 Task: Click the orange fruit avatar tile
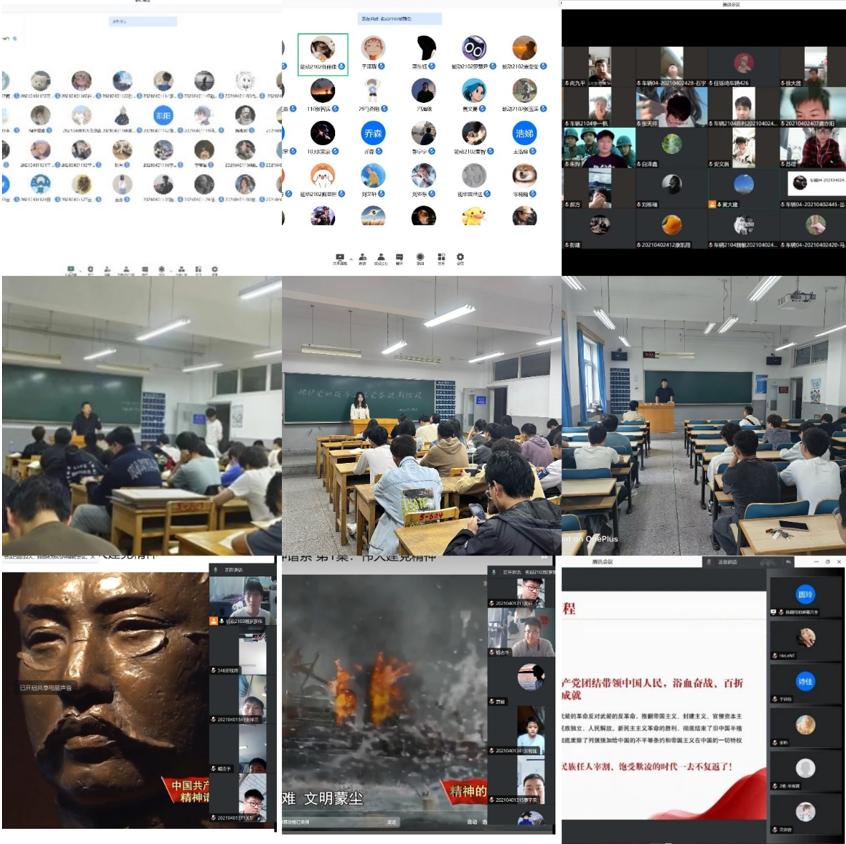tap(671, 224)
